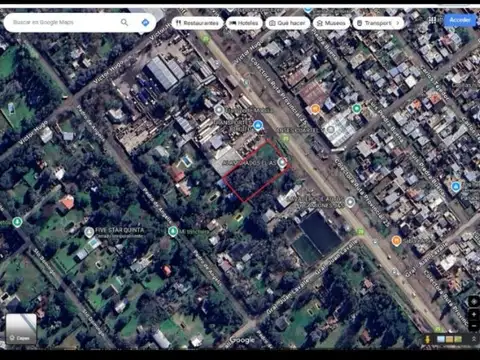The width and height of the screenshot is (480, 360).
Task: Pick the Transporte category chip
Action: (374, 23)
